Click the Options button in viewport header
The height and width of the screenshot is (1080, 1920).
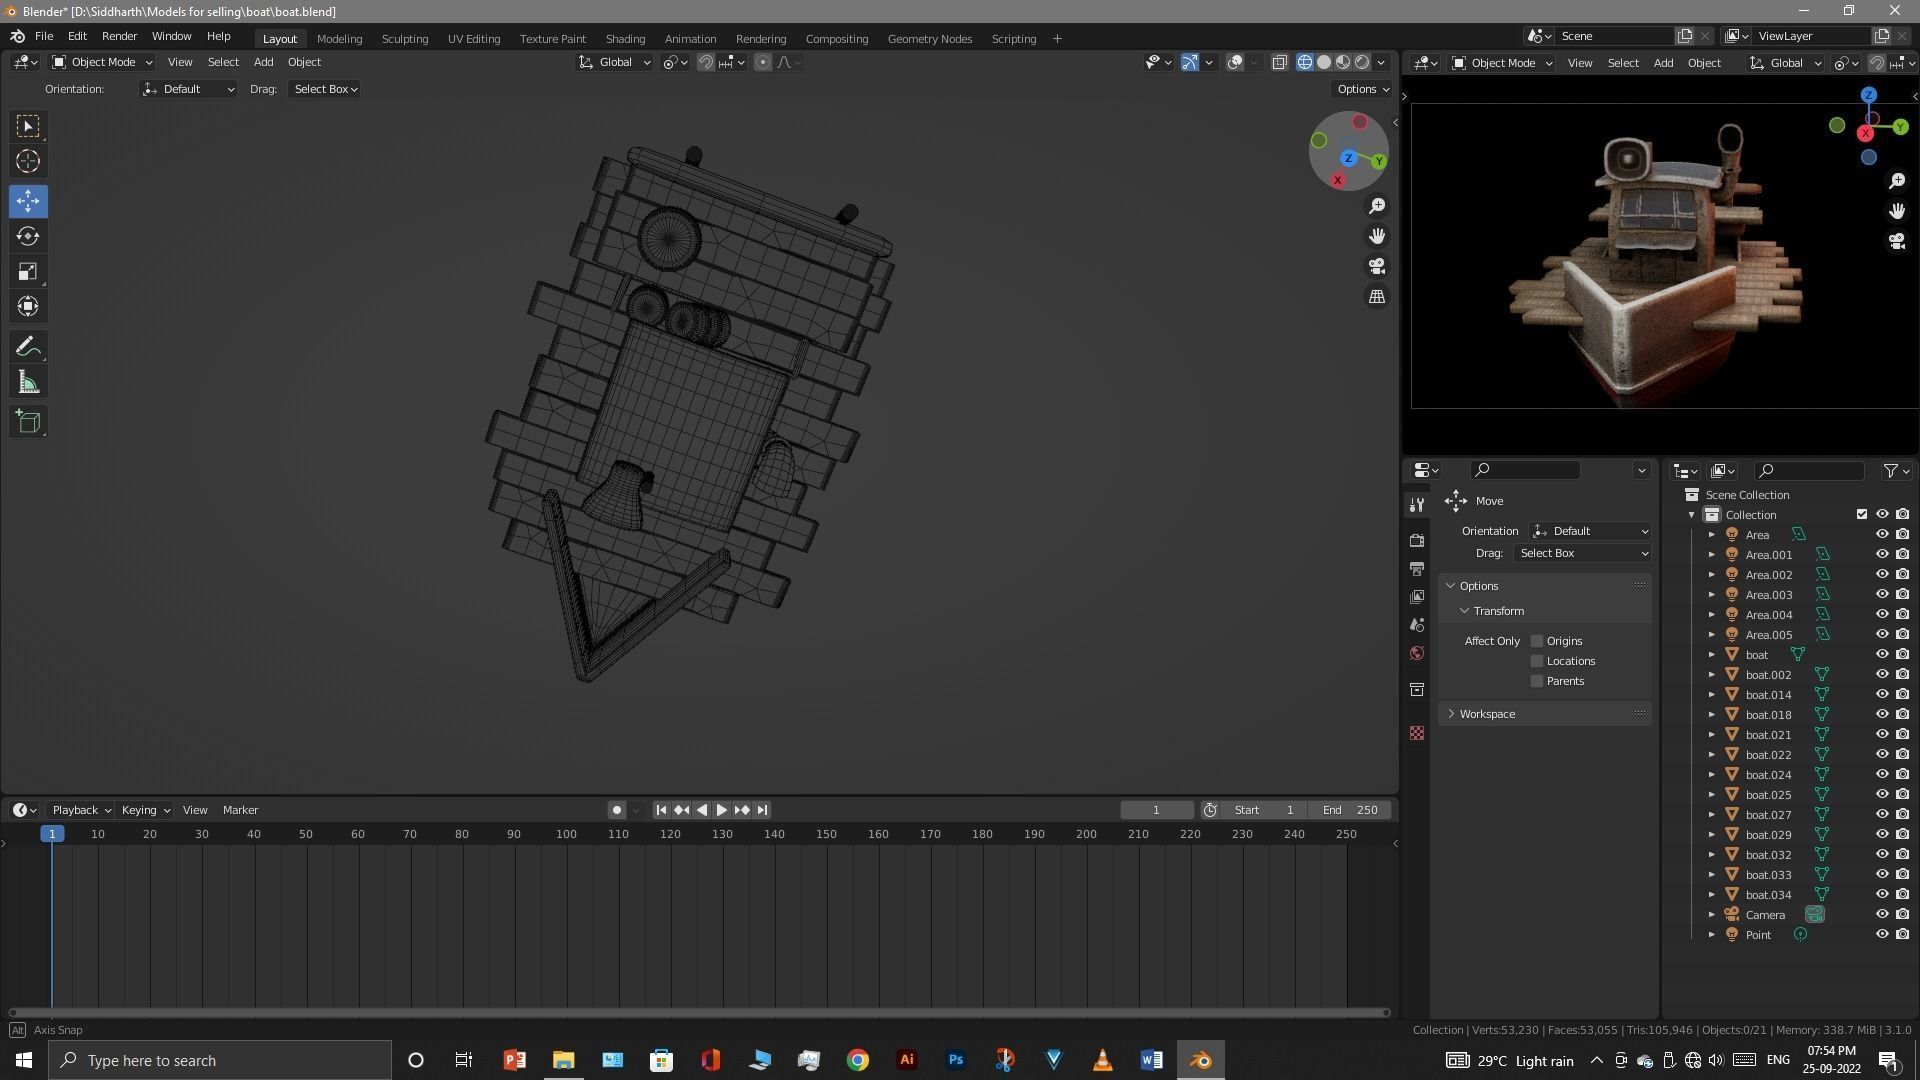click(x=1363, y=89)
